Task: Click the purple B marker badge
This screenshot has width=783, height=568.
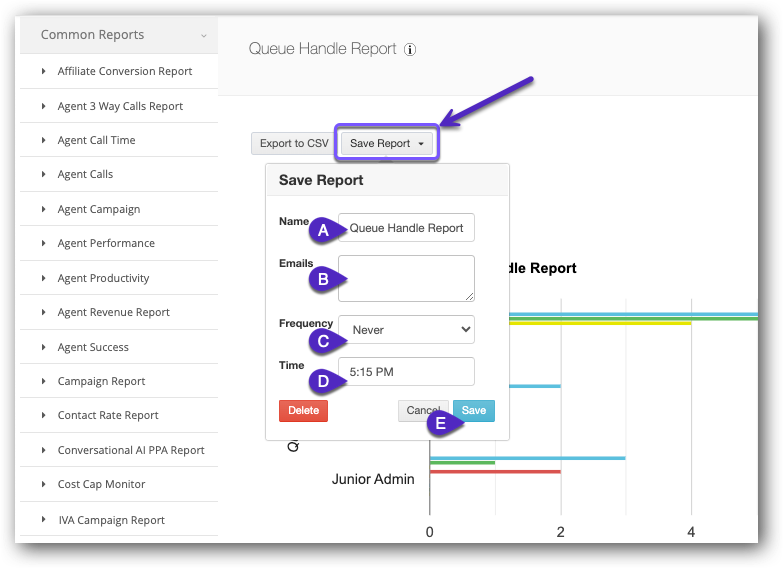Action: [x=323, y=280]
